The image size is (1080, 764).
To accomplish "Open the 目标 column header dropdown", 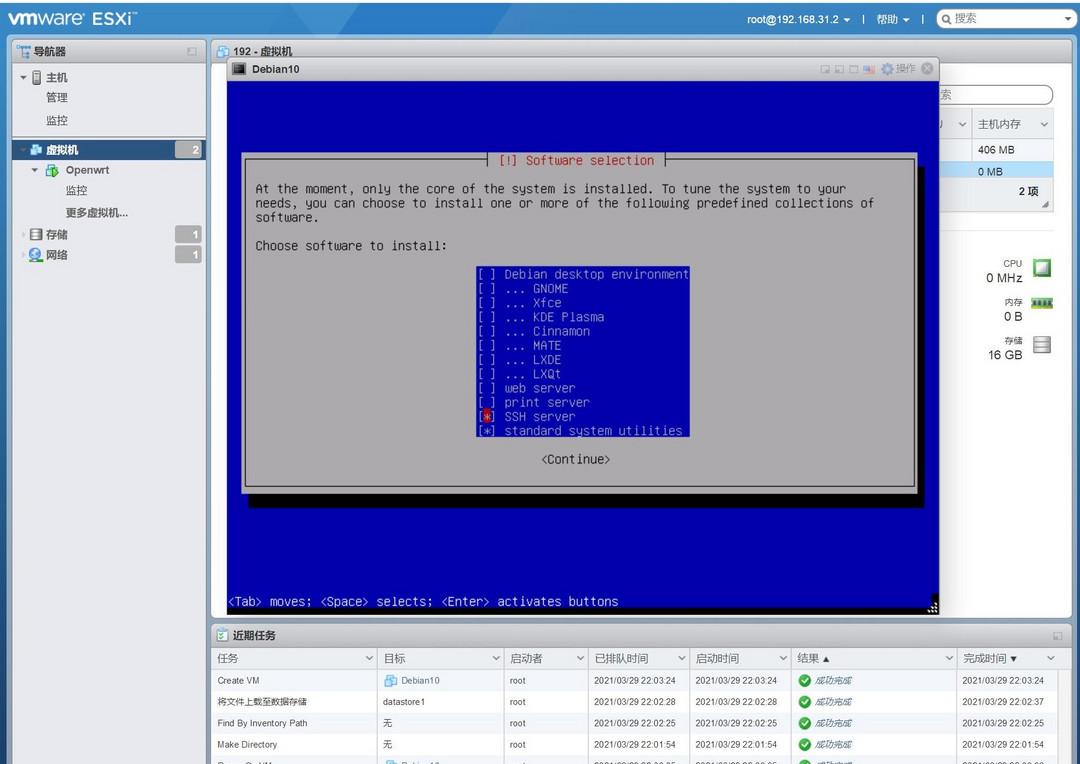I will click(x=496, y=659).
